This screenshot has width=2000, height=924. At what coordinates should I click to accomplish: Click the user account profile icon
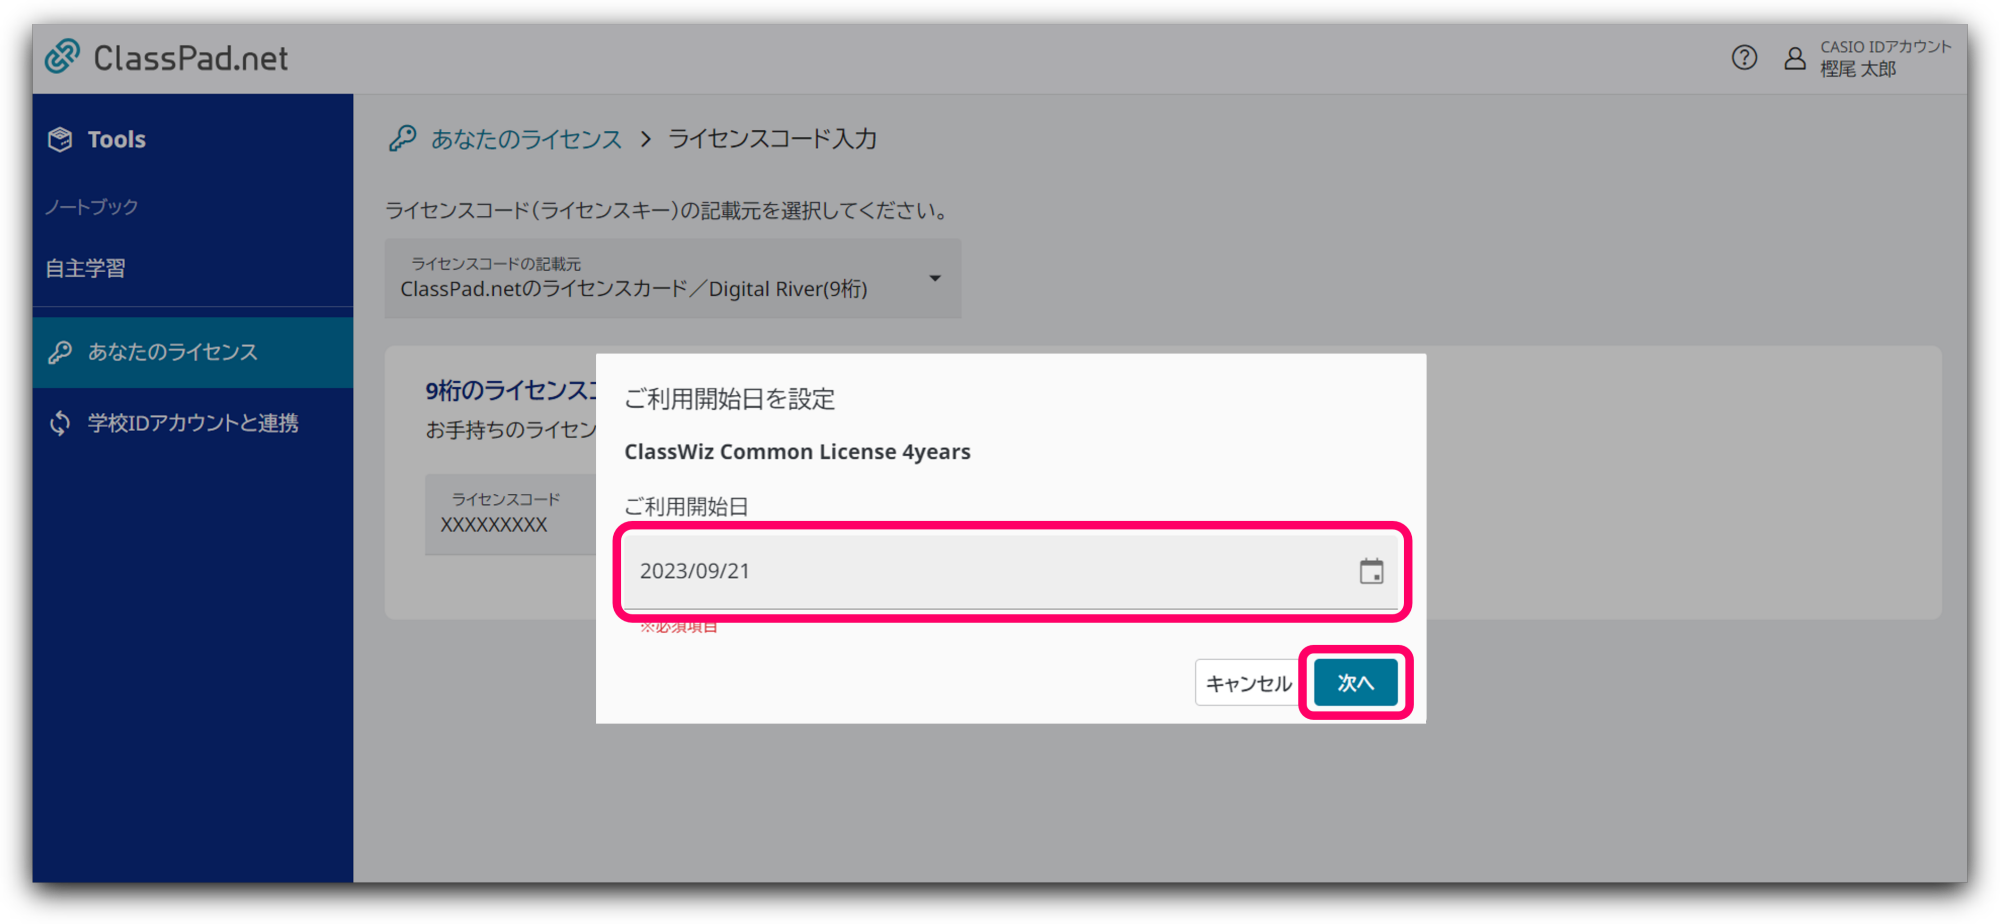[x=1795, y=58]
